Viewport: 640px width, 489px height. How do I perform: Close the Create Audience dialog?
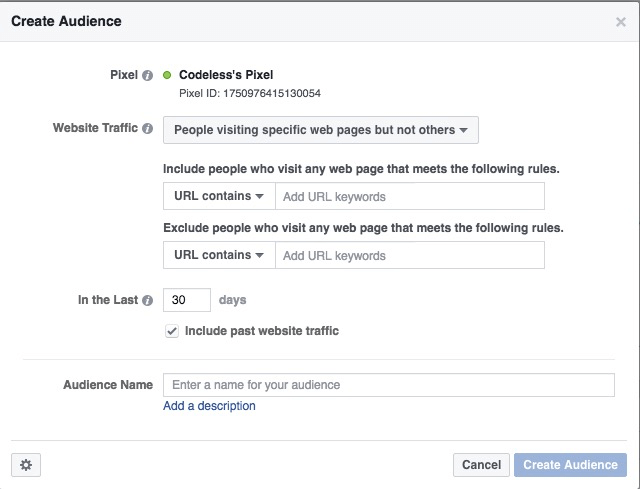(x=621, y=22)
